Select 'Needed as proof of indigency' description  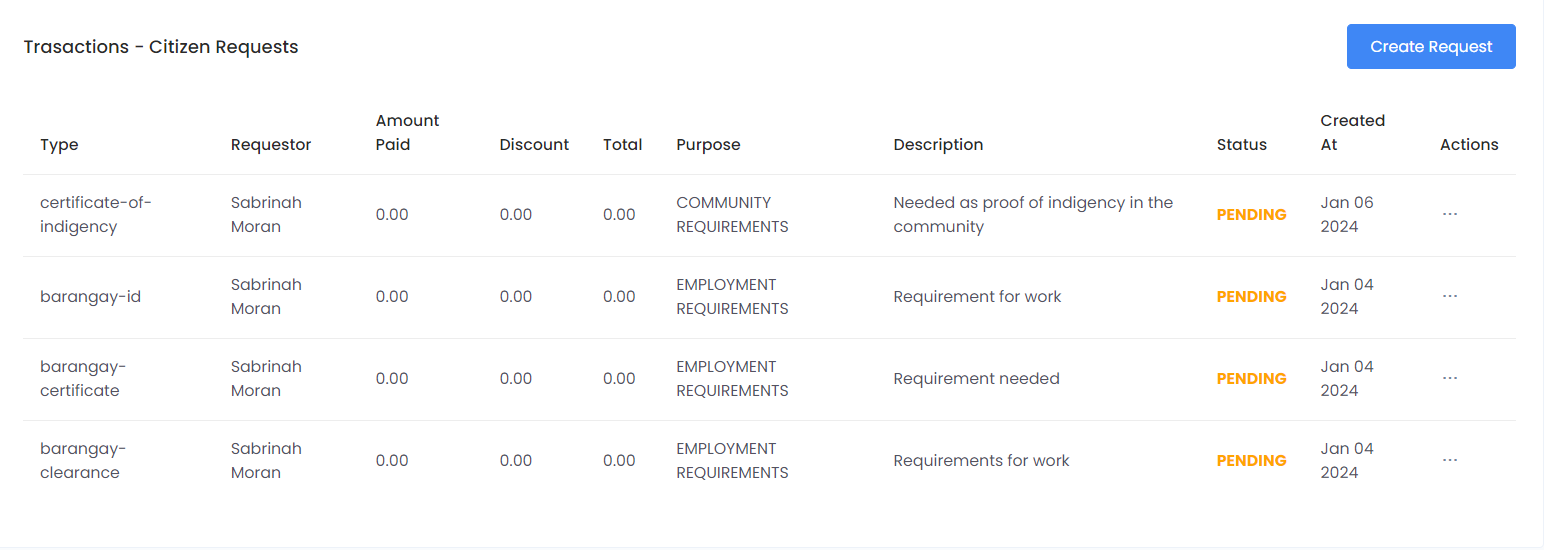(1032, 215)
